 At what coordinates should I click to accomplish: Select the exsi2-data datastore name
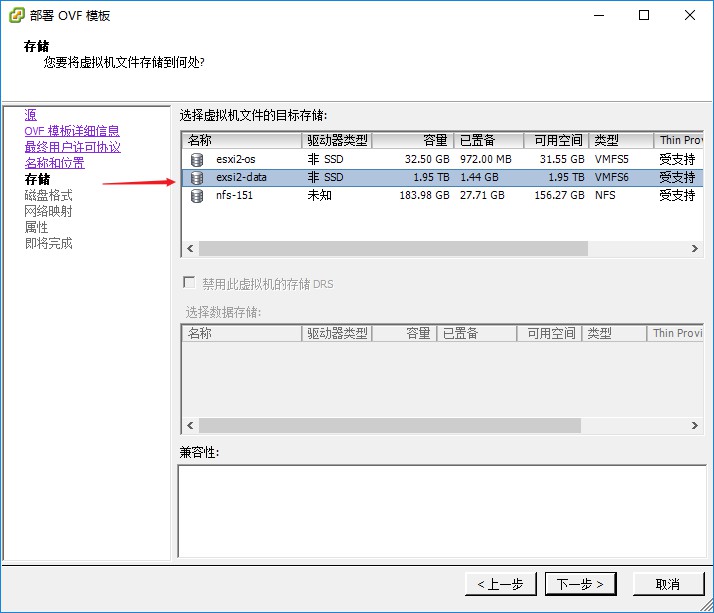tap(241, 178)
